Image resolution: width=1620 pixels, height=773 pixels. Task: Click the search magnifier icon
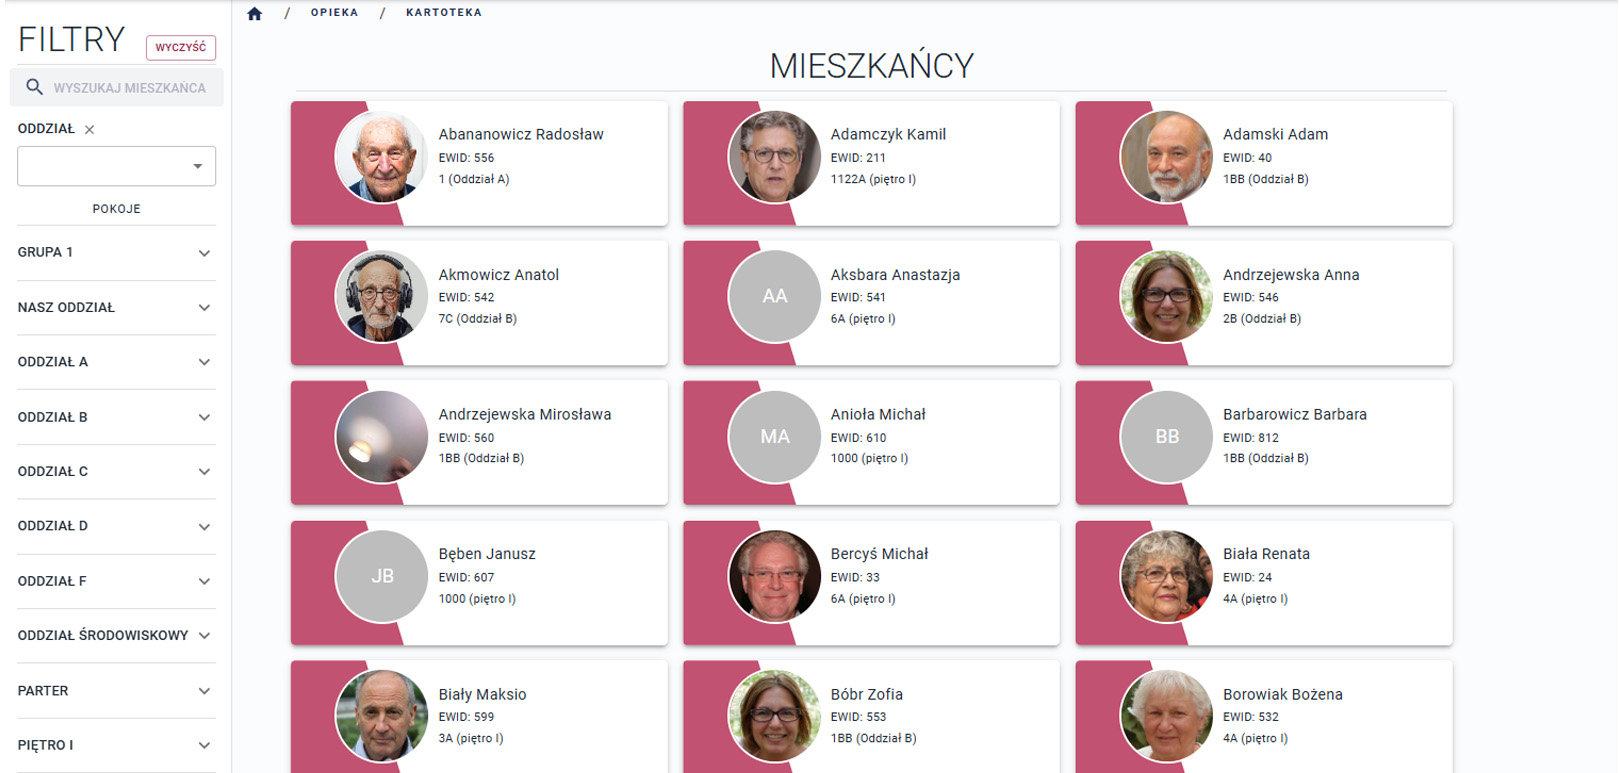(x=34, y=87)
